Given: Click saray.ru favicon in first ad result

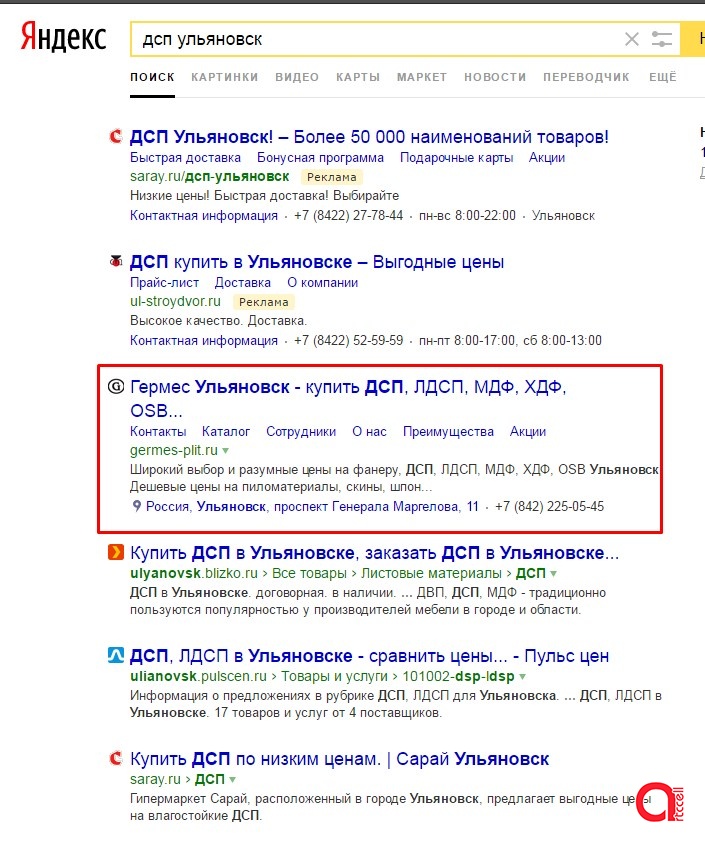Looking at the screenshot, I should (x=116, y=136).
